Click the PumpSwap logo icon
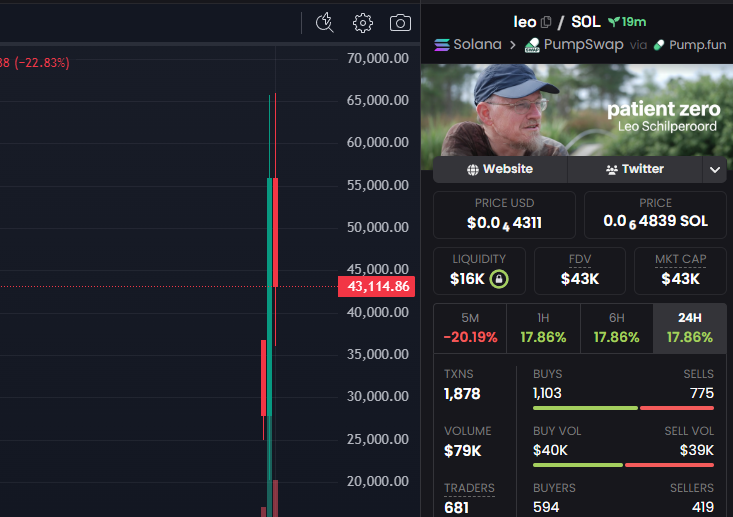 (532, 45)
